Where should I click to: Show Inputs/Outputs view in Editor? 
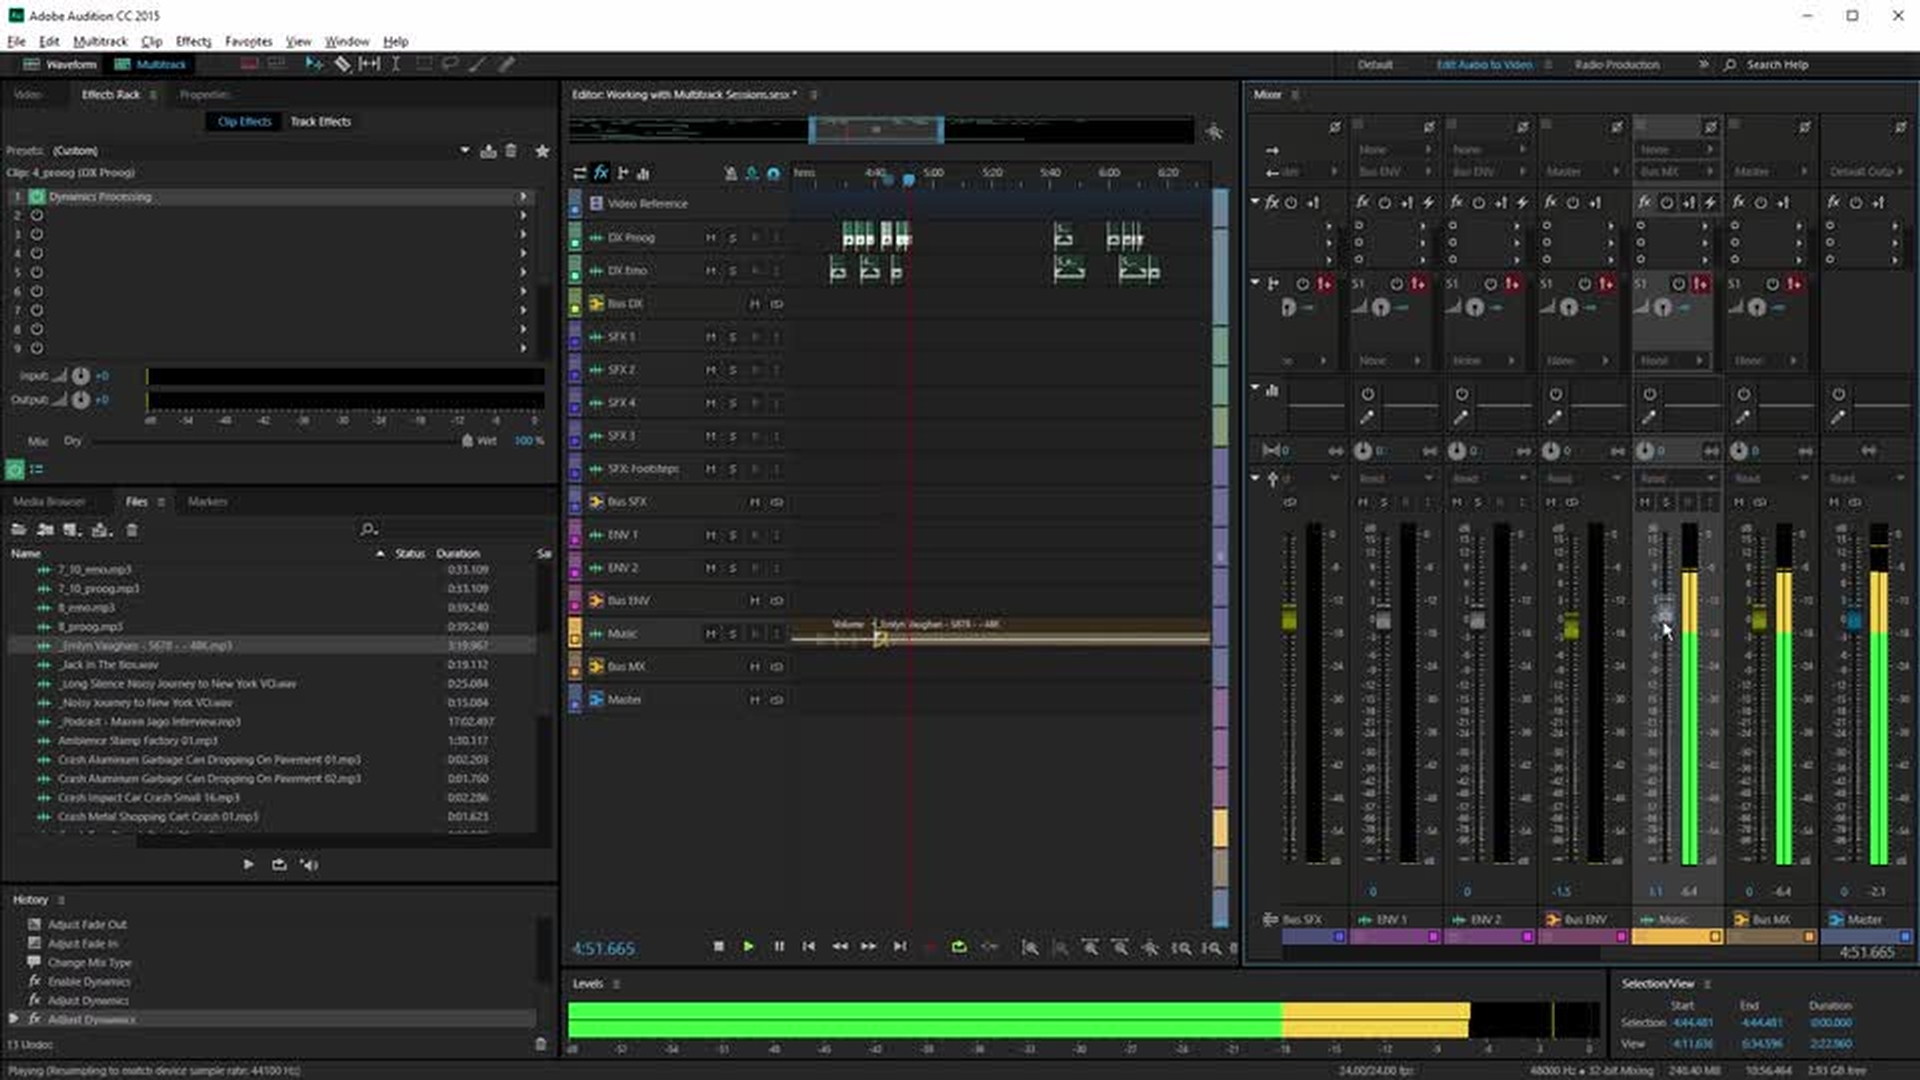coord(579,173)
